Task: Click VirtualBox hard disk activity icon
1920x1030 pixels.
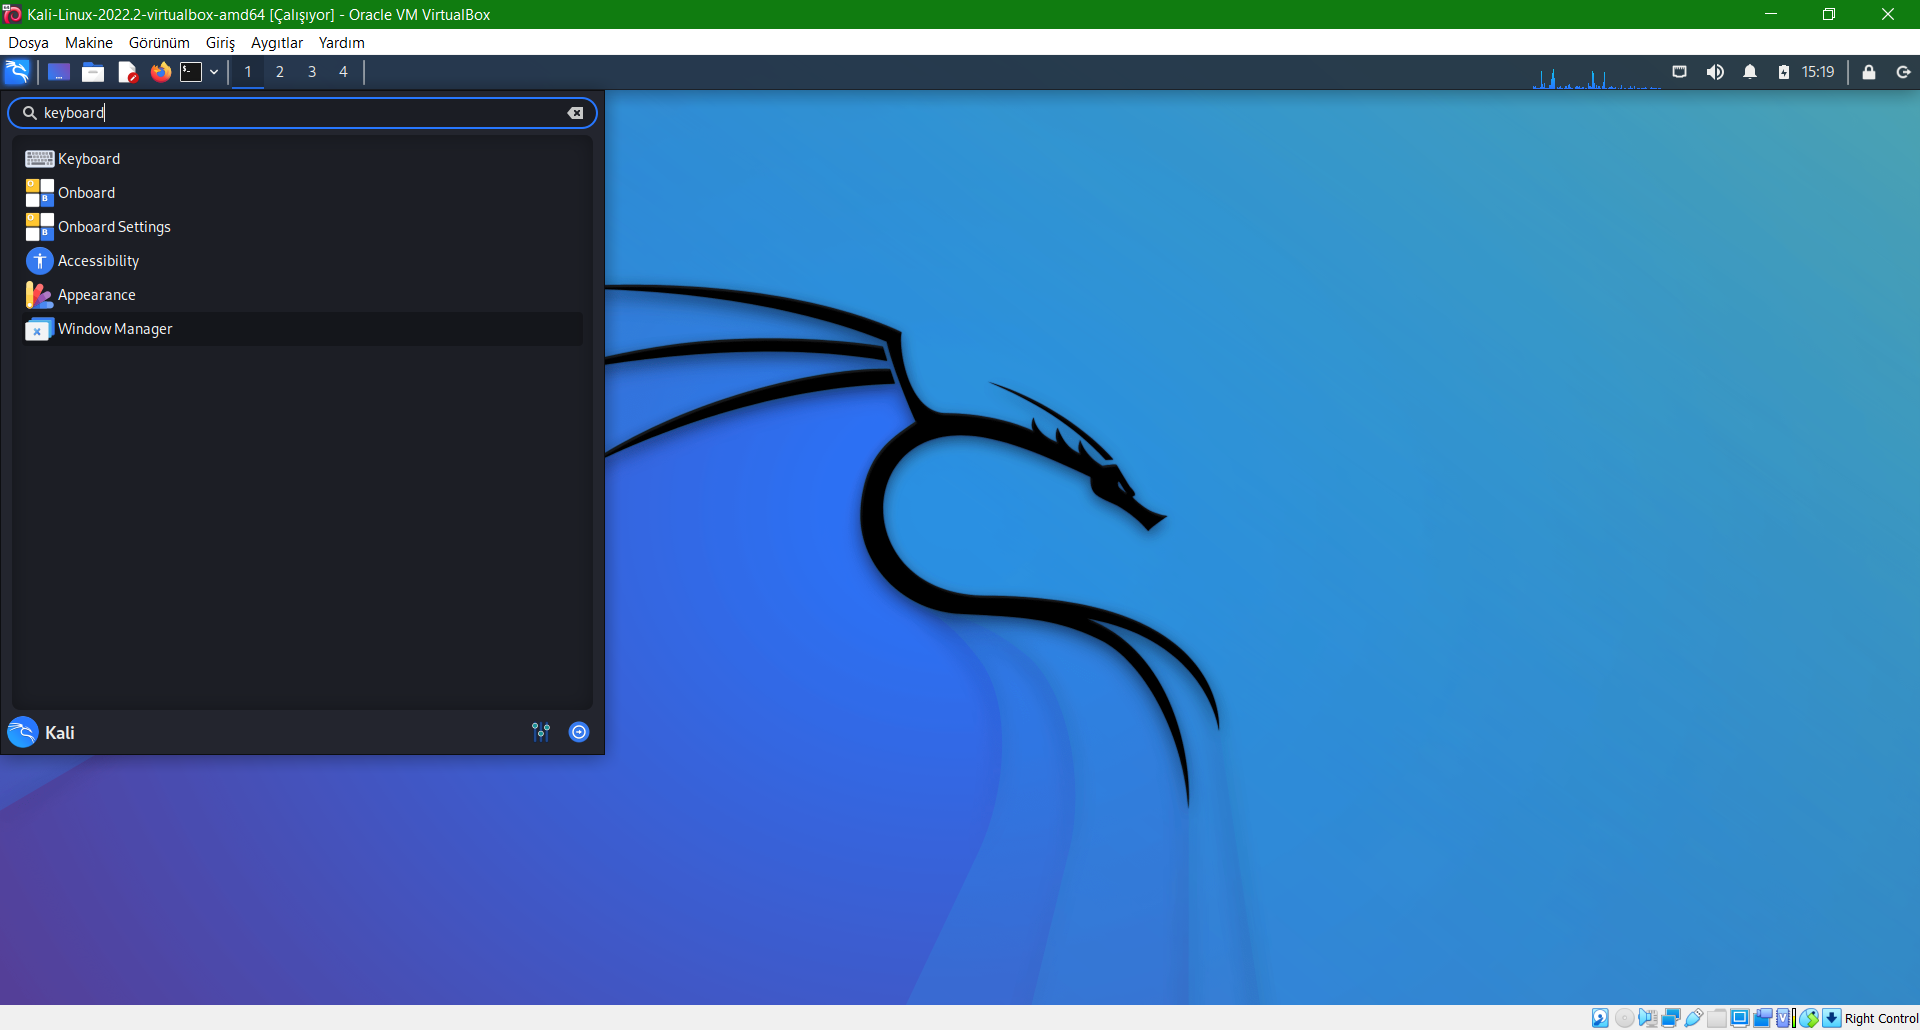Action: 1600,1018
